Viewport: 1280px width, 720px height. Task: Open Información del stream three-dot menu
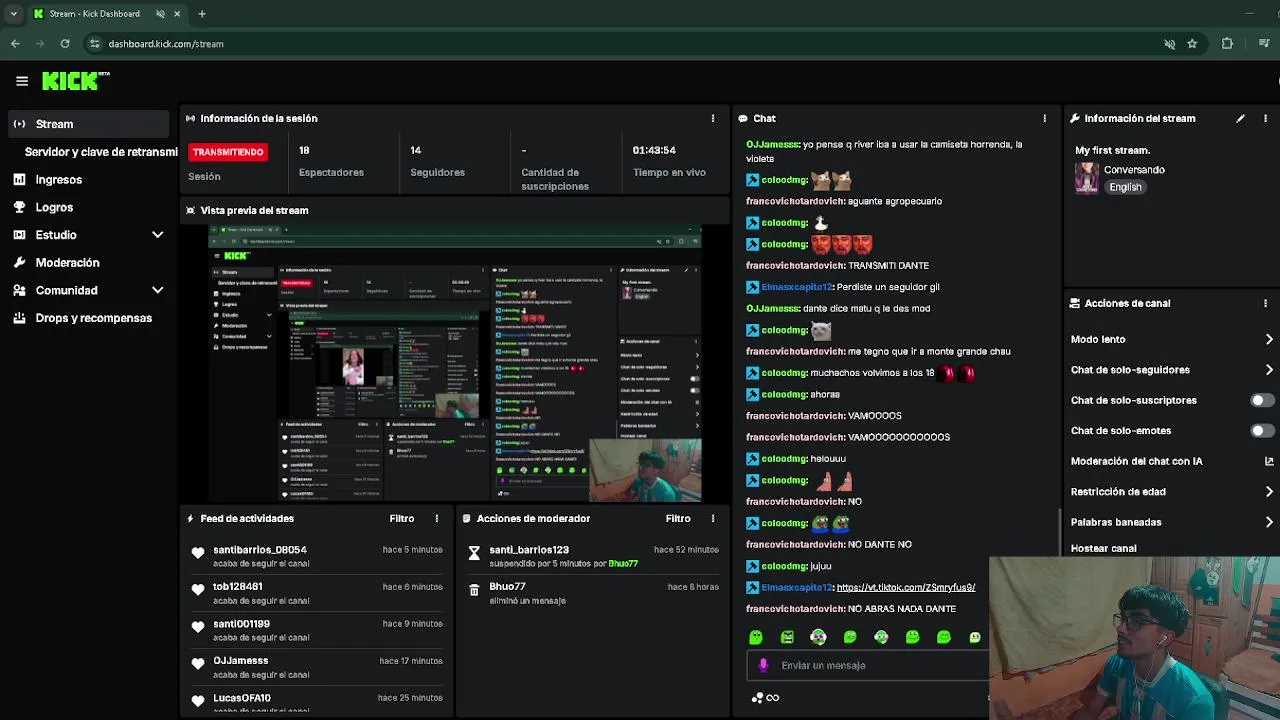tap(1266, 118)
